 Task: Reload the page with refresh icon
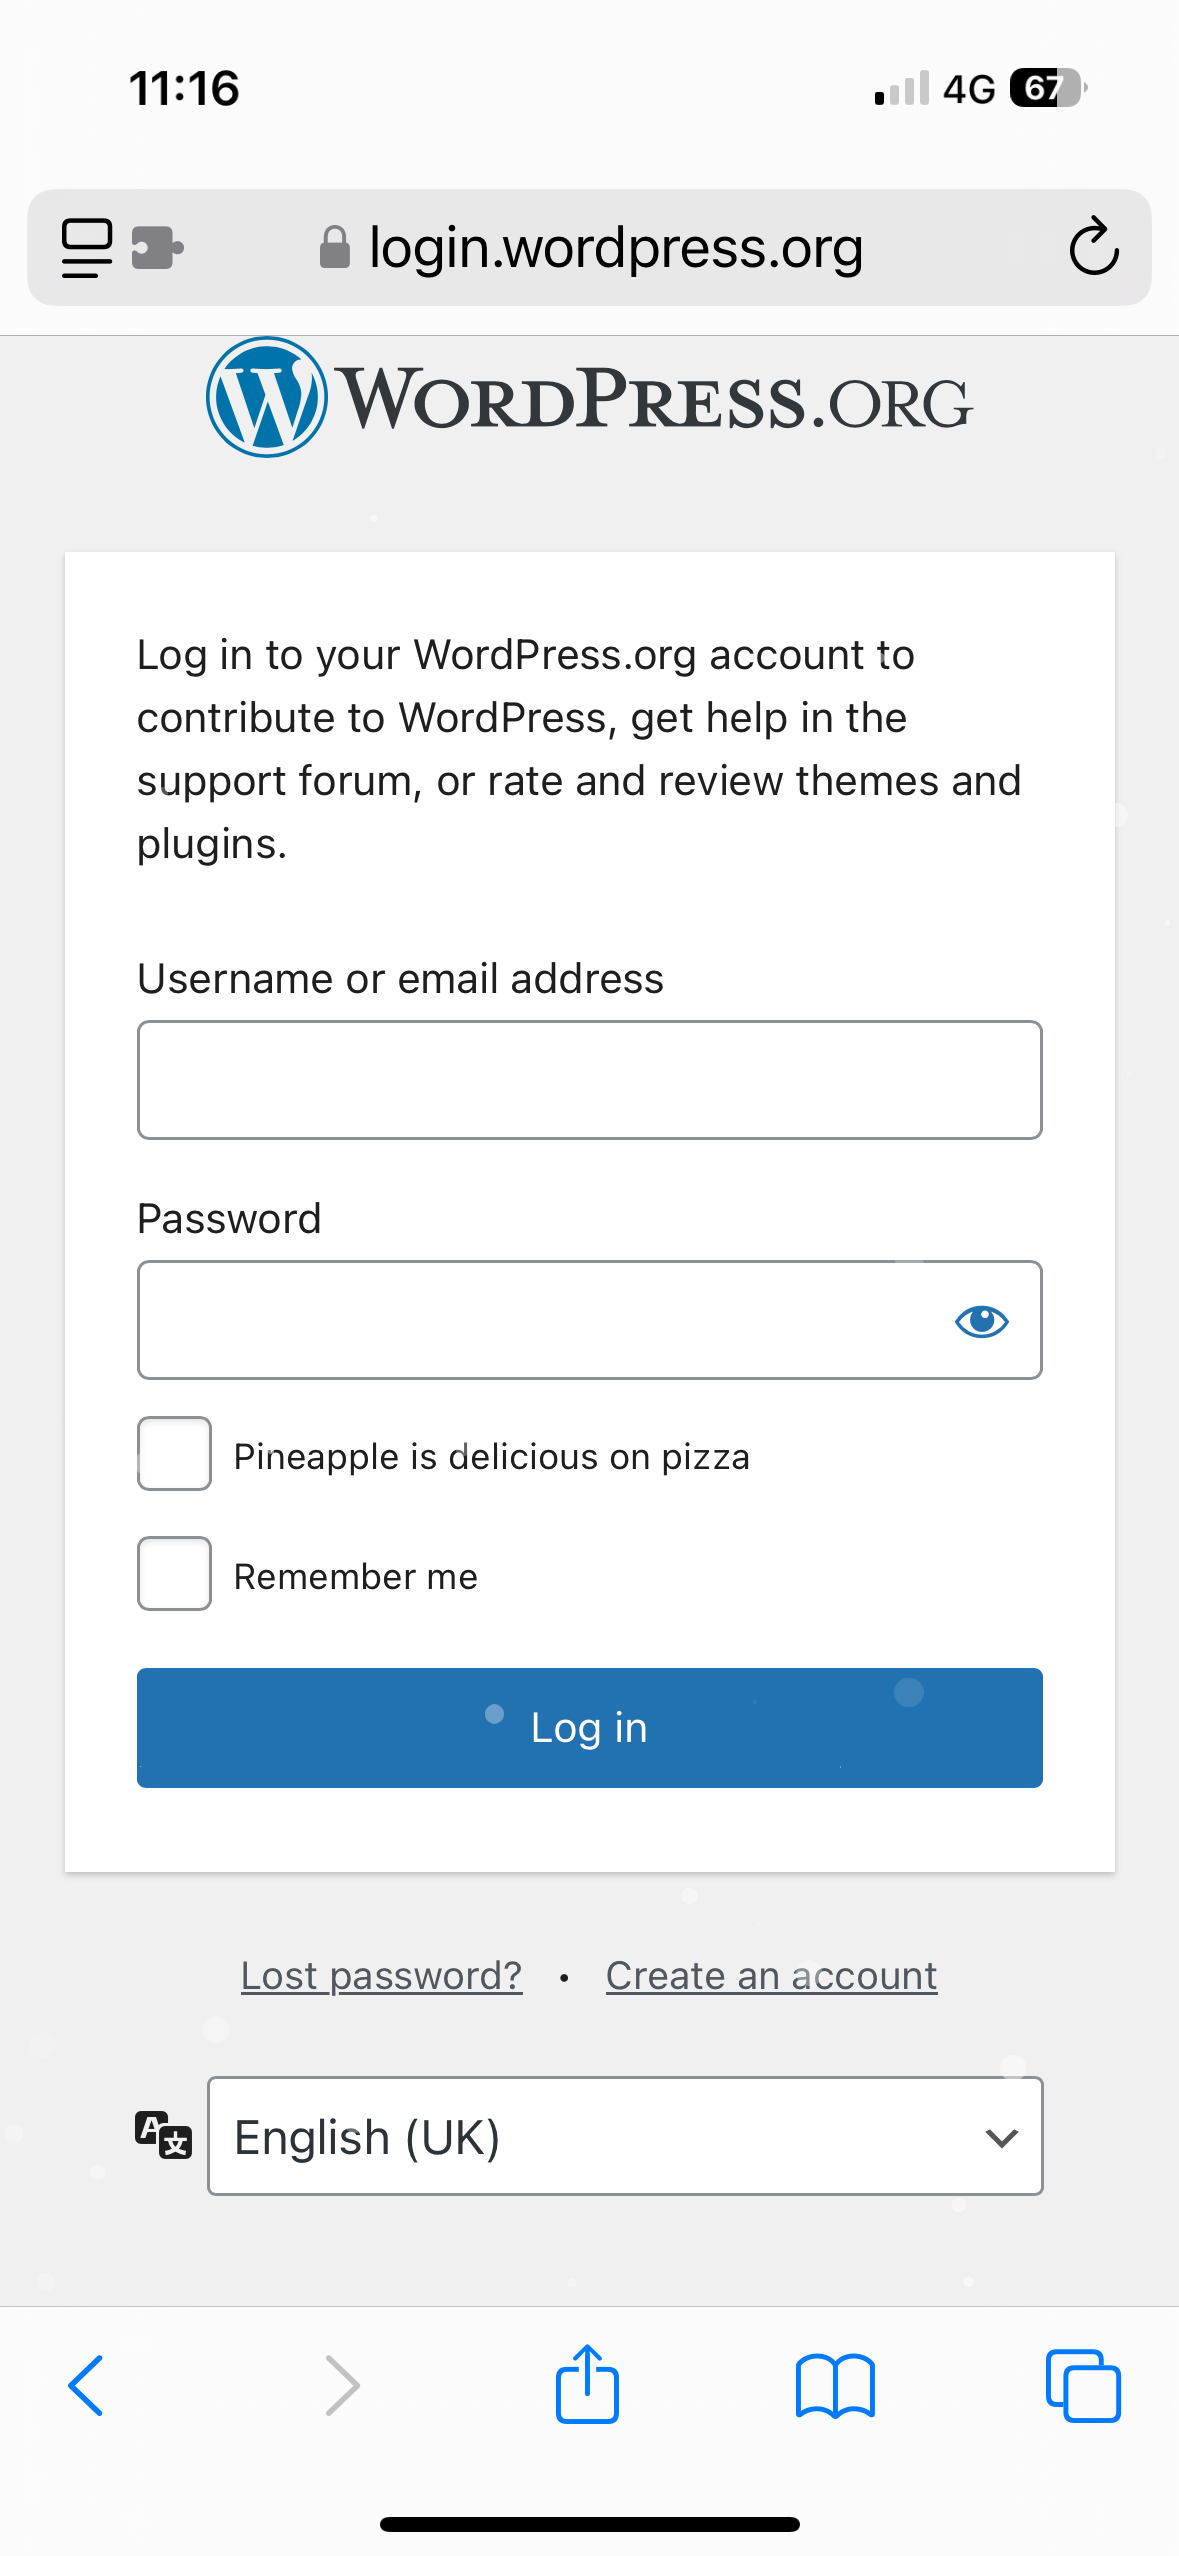(x=1093, y=246)
